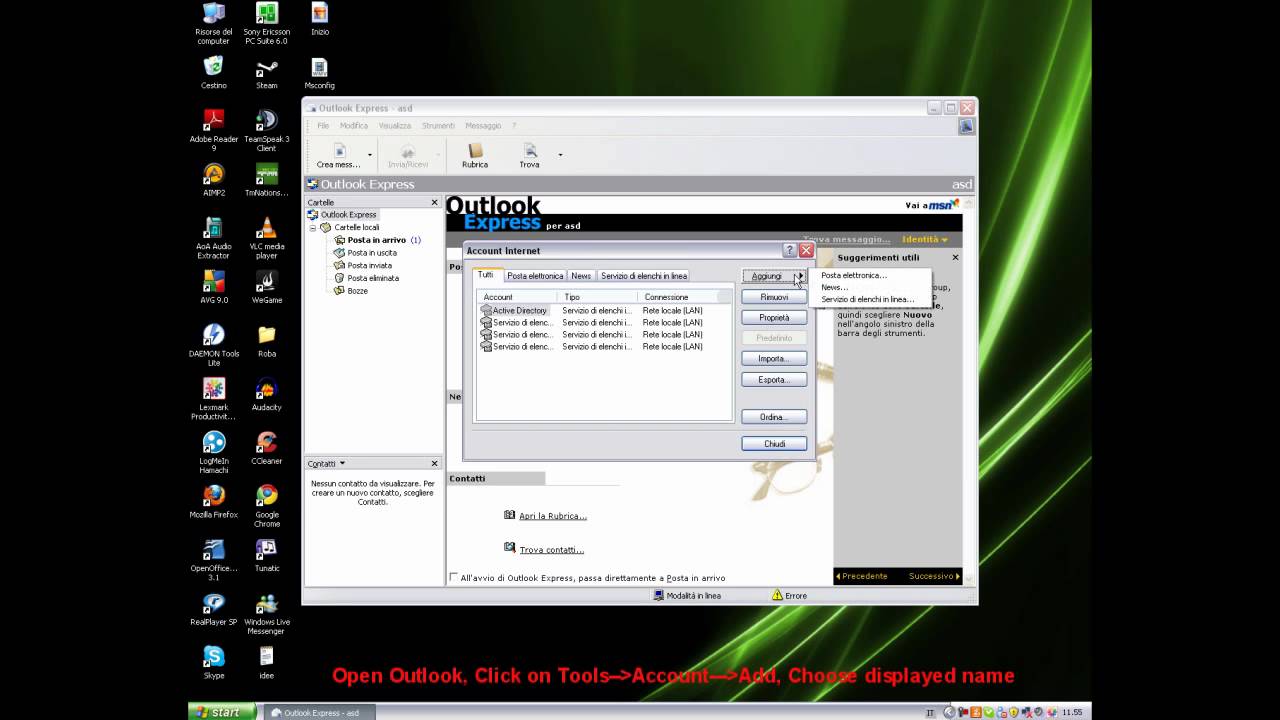
Task: Open the Trova contatti link
Action: (551, 550)
